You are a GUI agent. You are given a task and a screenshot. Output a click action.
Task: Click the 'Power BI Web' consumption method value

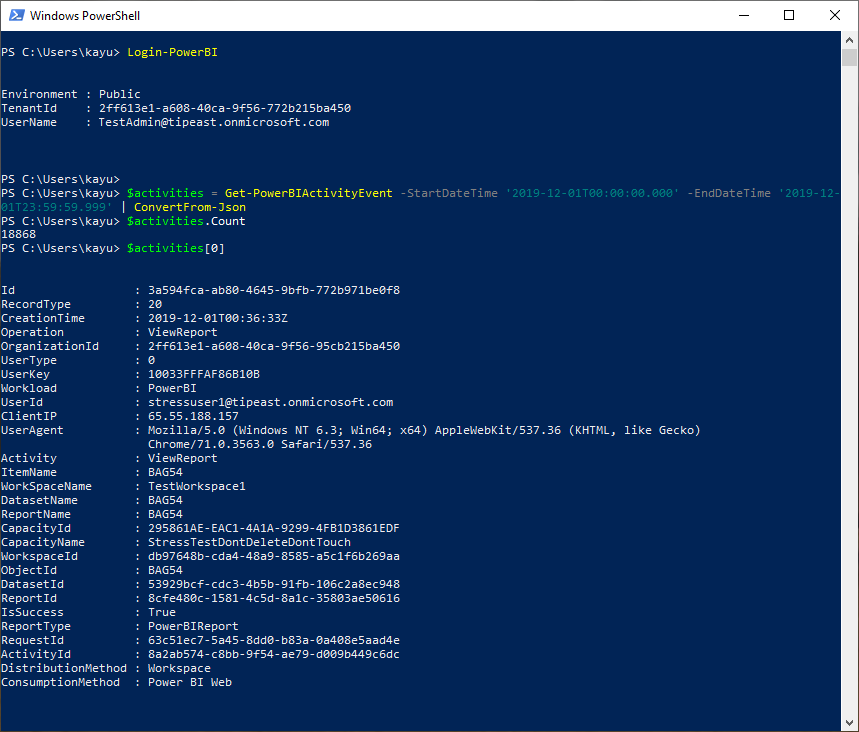(x=190, y=682)
